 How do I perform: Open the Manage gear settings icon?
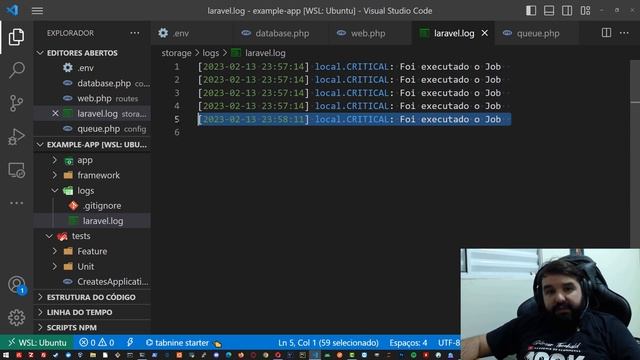coord(16,317)
